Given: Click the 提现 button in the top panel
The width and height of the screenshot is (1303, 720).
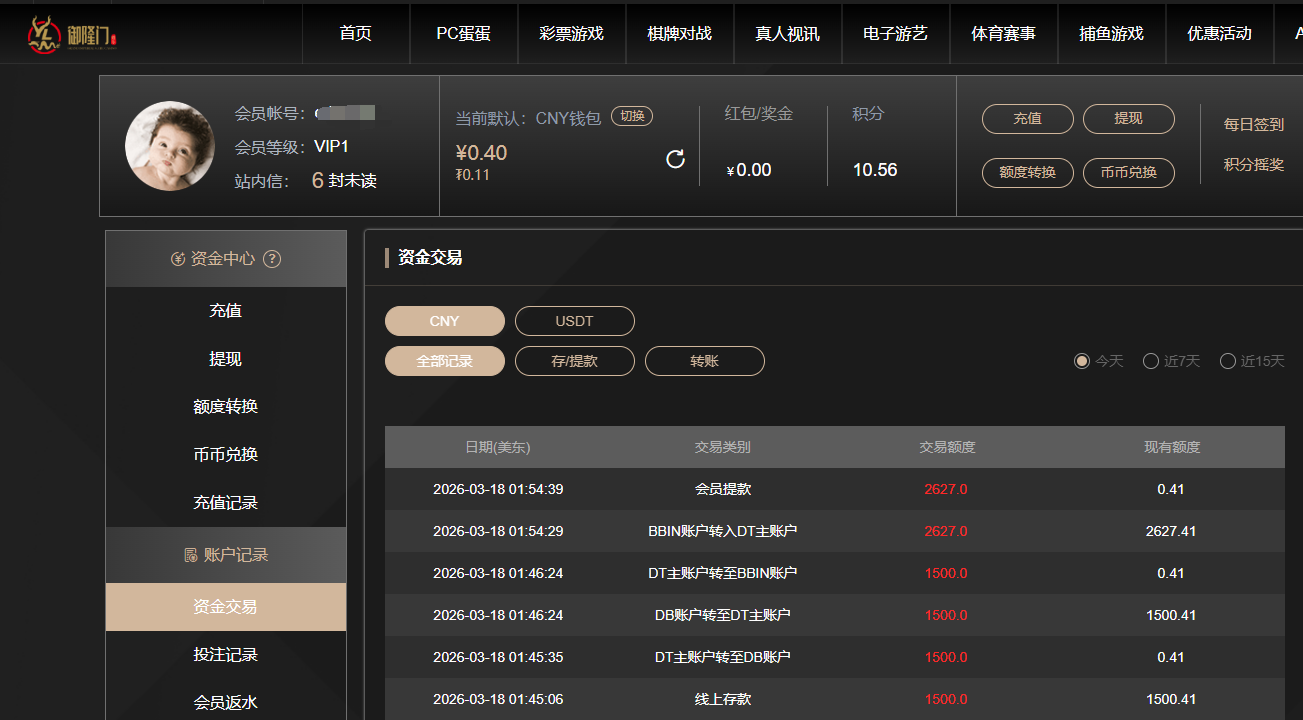Looking at the screenshot, I should (1128, 118).
